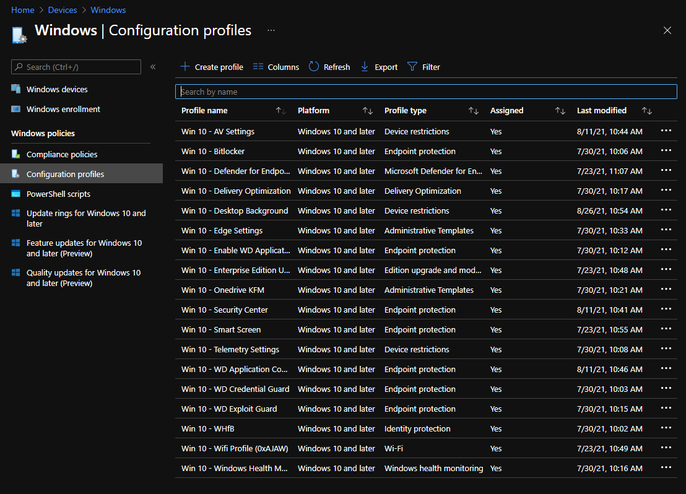Sort by Assigned column
The image size is (686, 494).
pyautogui.click(x=560, y=111)
